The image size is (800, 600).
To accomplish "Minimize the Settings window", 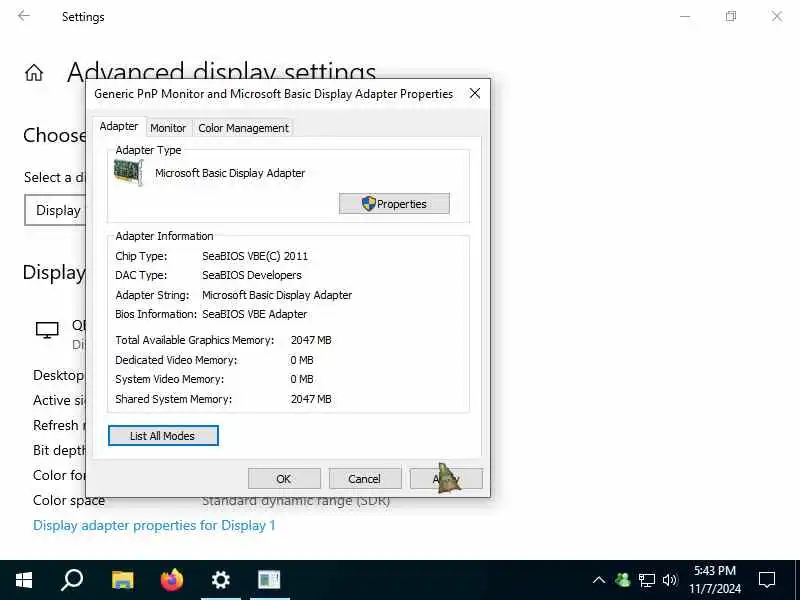I will point(685,16).
